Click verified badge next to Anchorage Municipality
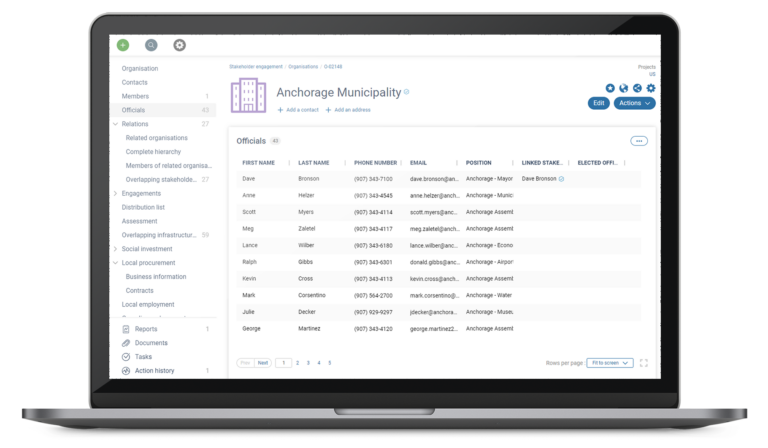The image size is (768, 448). point(407,92)
